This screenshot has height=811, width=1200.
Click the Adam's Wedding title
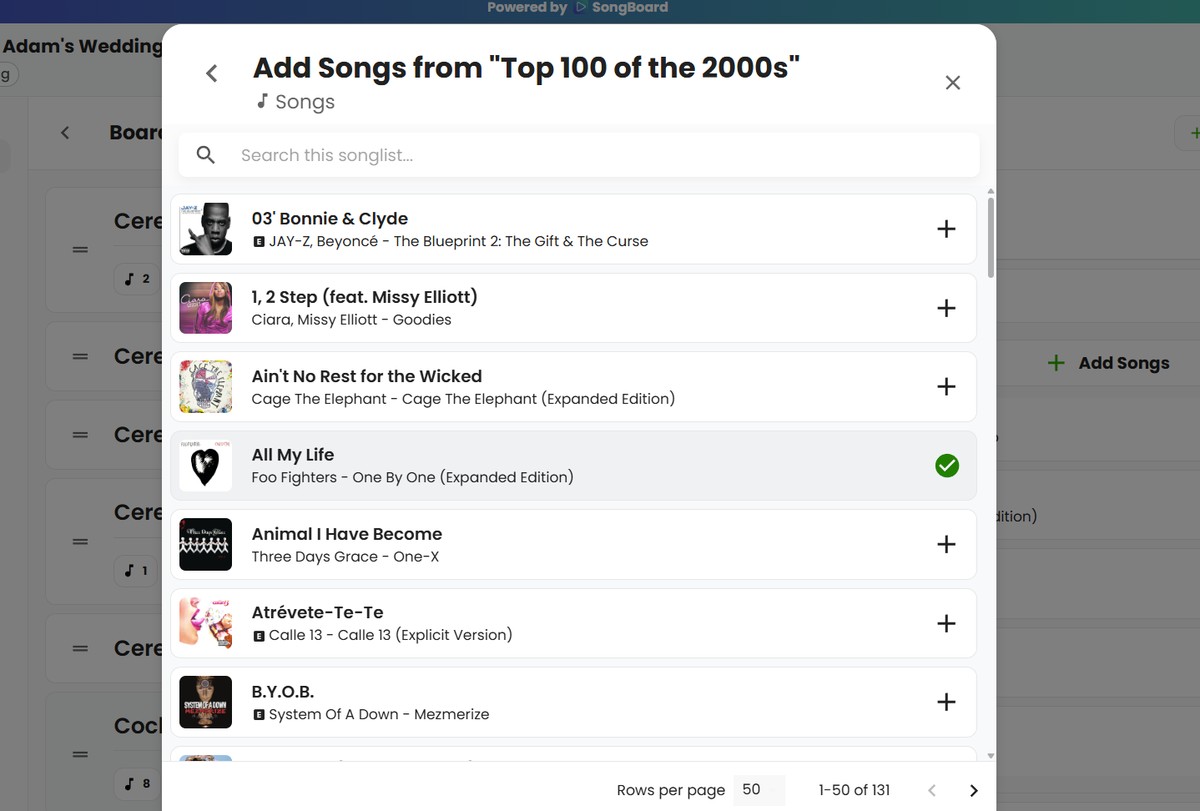tap(82, 46)
